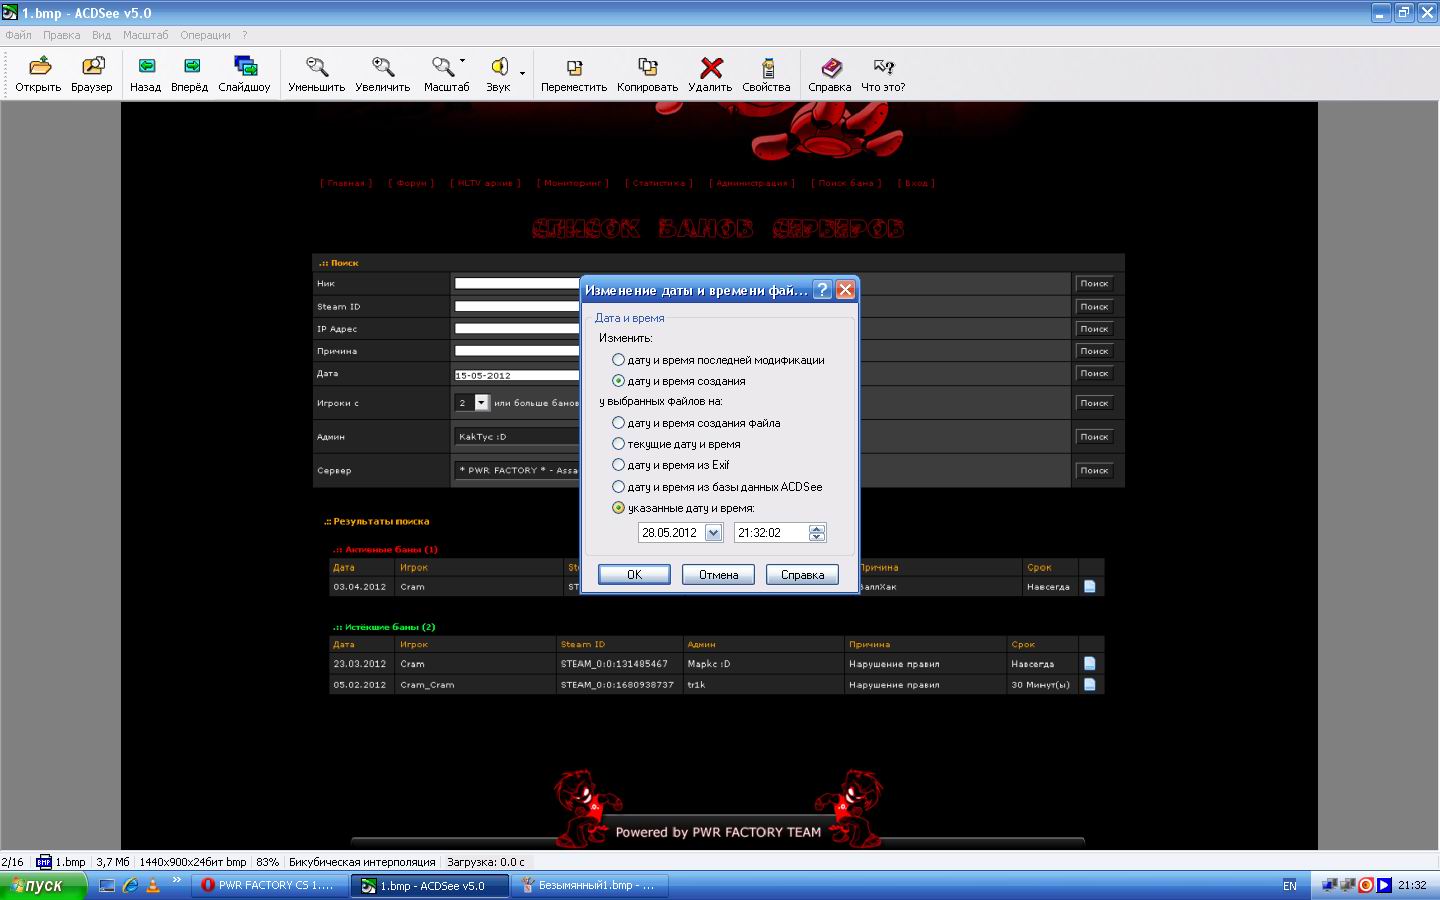Open file Свойства (Properties) icon

[x=767, y=74]
